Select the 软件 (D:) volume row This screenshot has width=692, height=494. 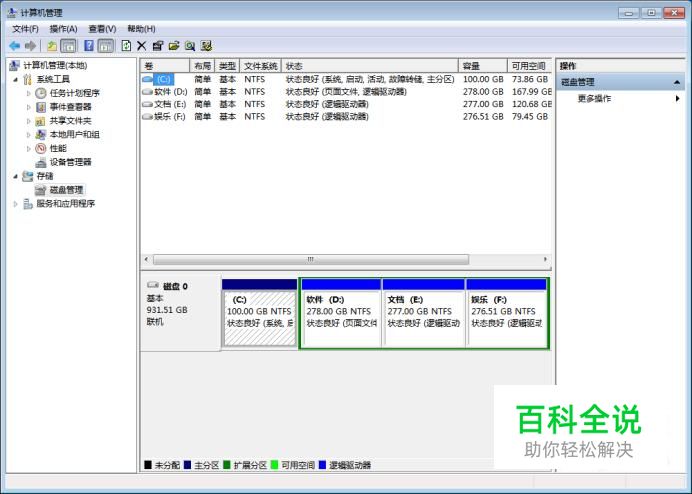coord(346,92)
